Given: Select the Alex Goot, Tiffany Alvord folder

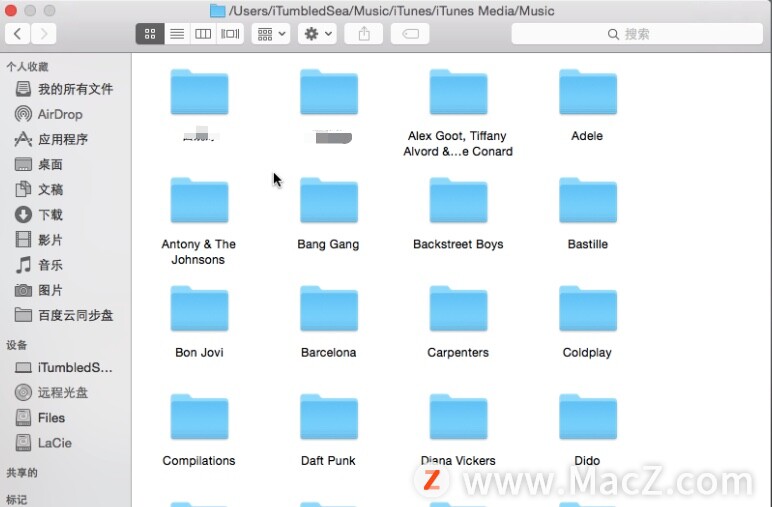Looking at the screenshot, I should 458,93.
